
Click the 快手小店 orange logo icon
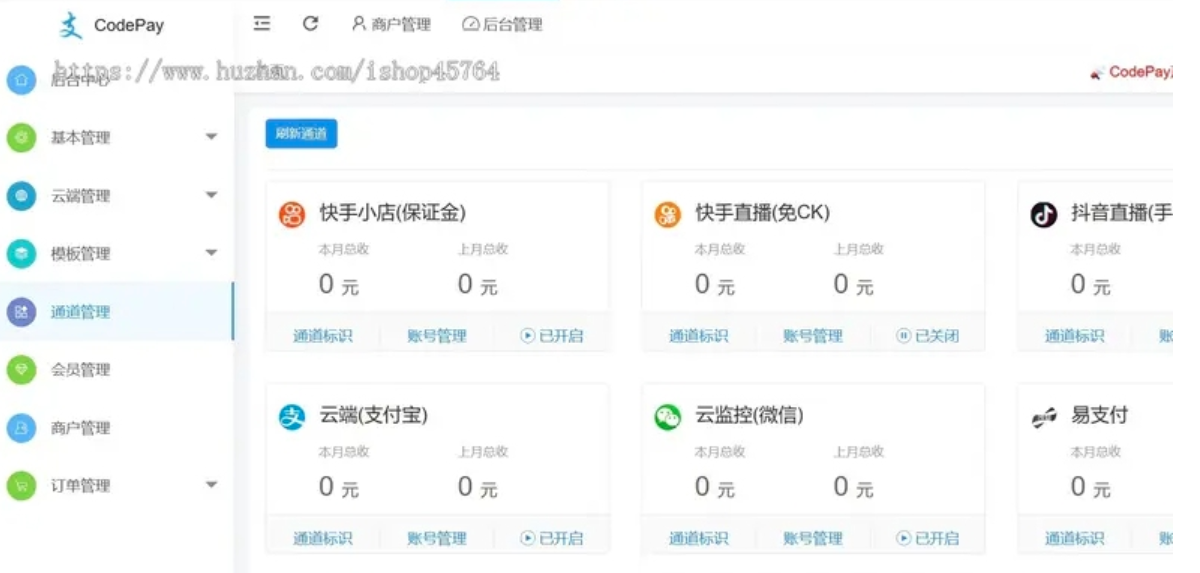tap(292, 214)
